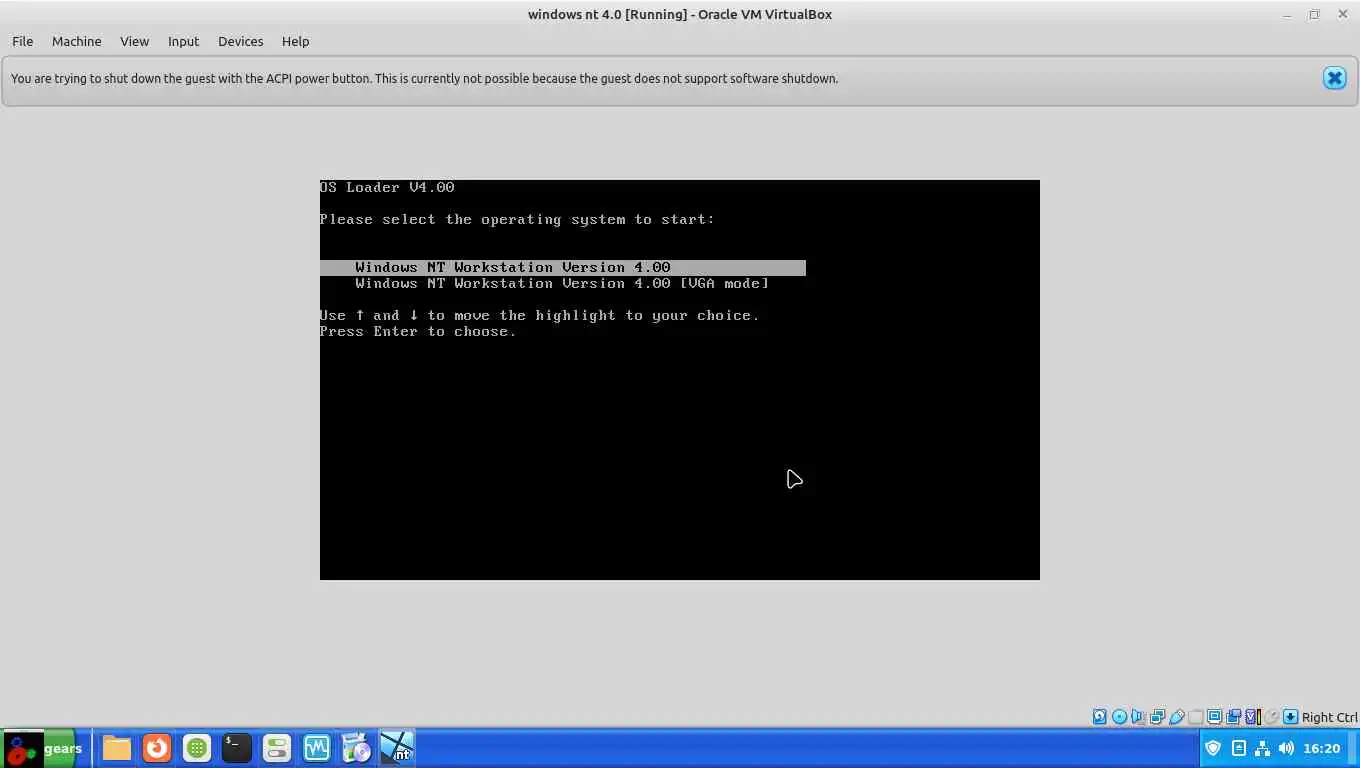Click the volume speaker tray icon
The width and height of the screenshot is (1360, 768).
click(x=1286, y=748)
